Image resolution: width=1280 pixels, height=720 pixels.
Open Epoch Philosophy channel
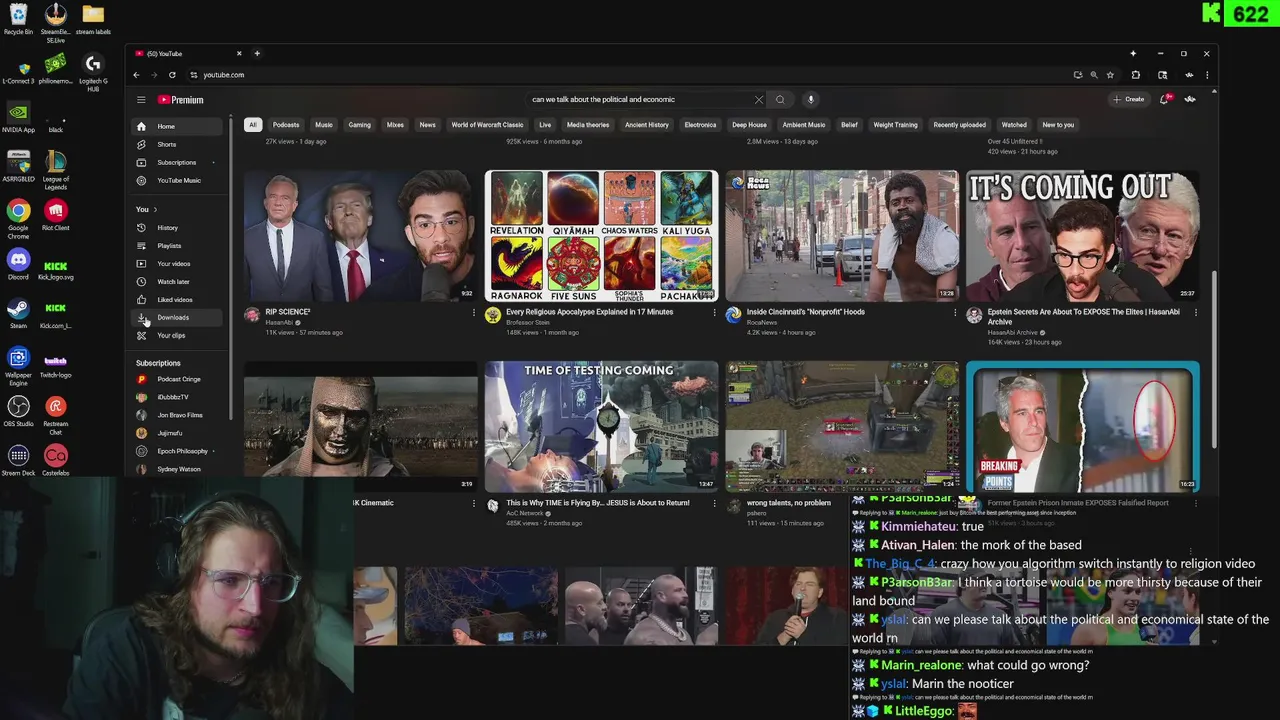pyautogui.click(x=178, y=451)
